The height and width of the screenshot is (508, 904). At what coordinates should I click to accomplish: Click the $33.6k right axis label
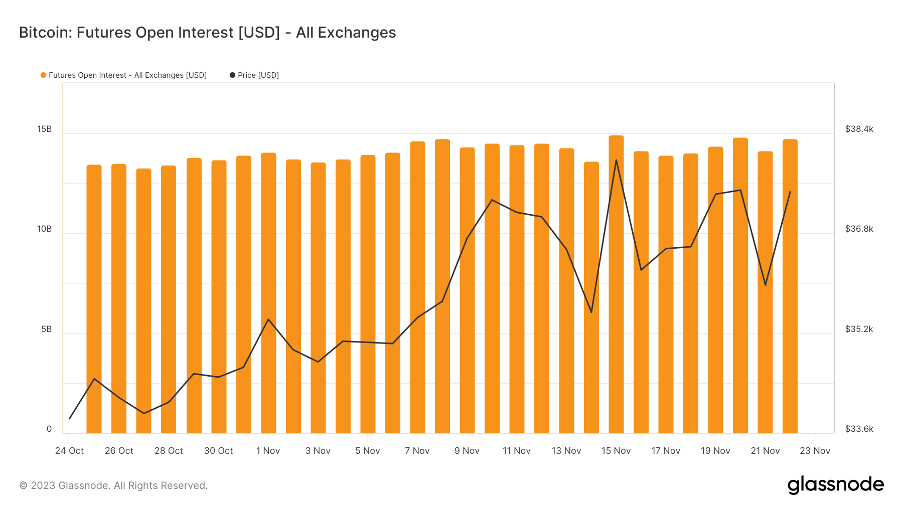(x=859, y=429)
